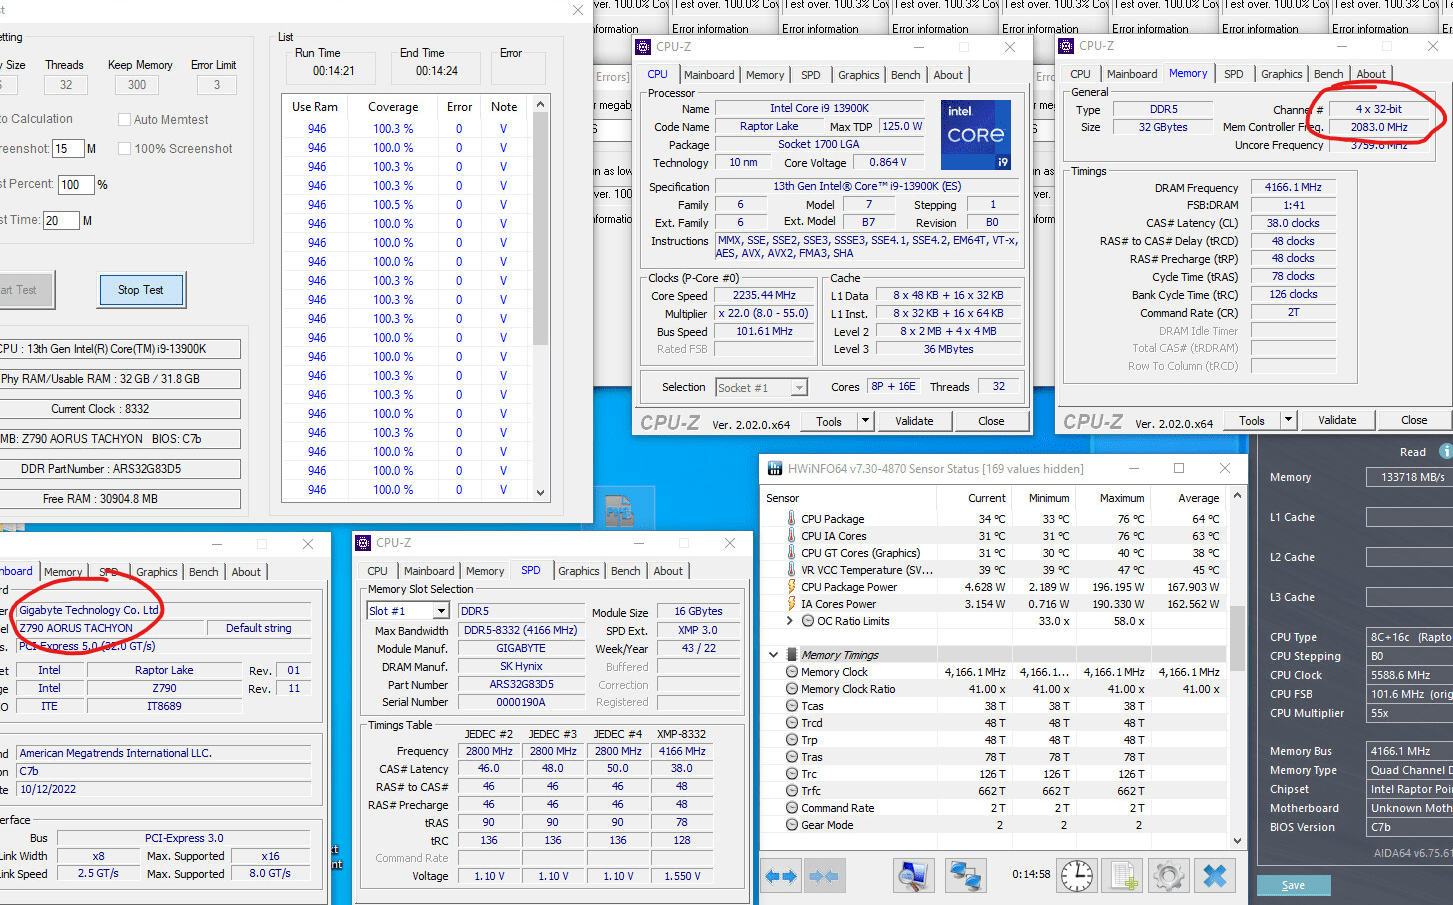Click lightning icon of IA Cores Power row
This screenshot has height=905, width=1453.
pyautogui.click(x=791, y=604)
